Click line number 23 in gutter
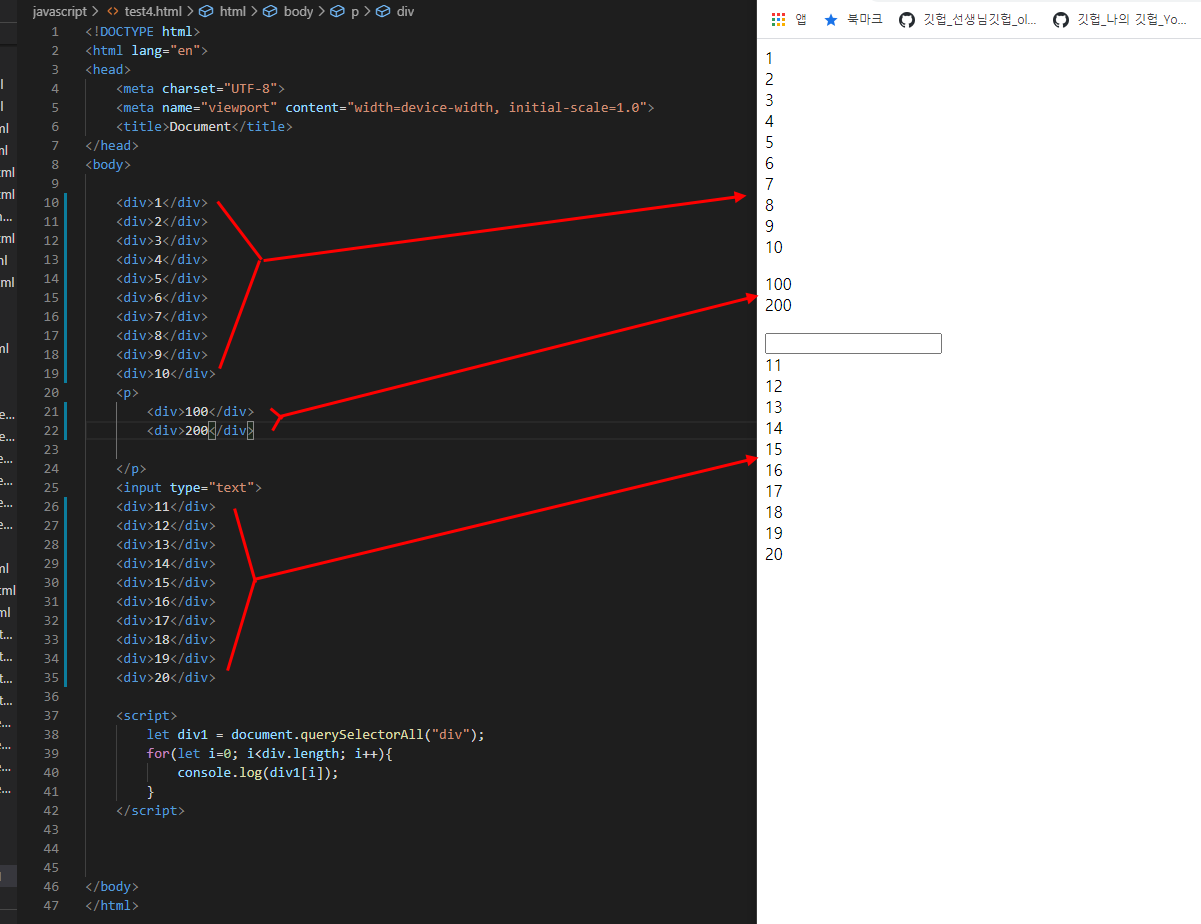Viewport: 1201px width, 924px height. pyautogui.click(x=51, y=449)
